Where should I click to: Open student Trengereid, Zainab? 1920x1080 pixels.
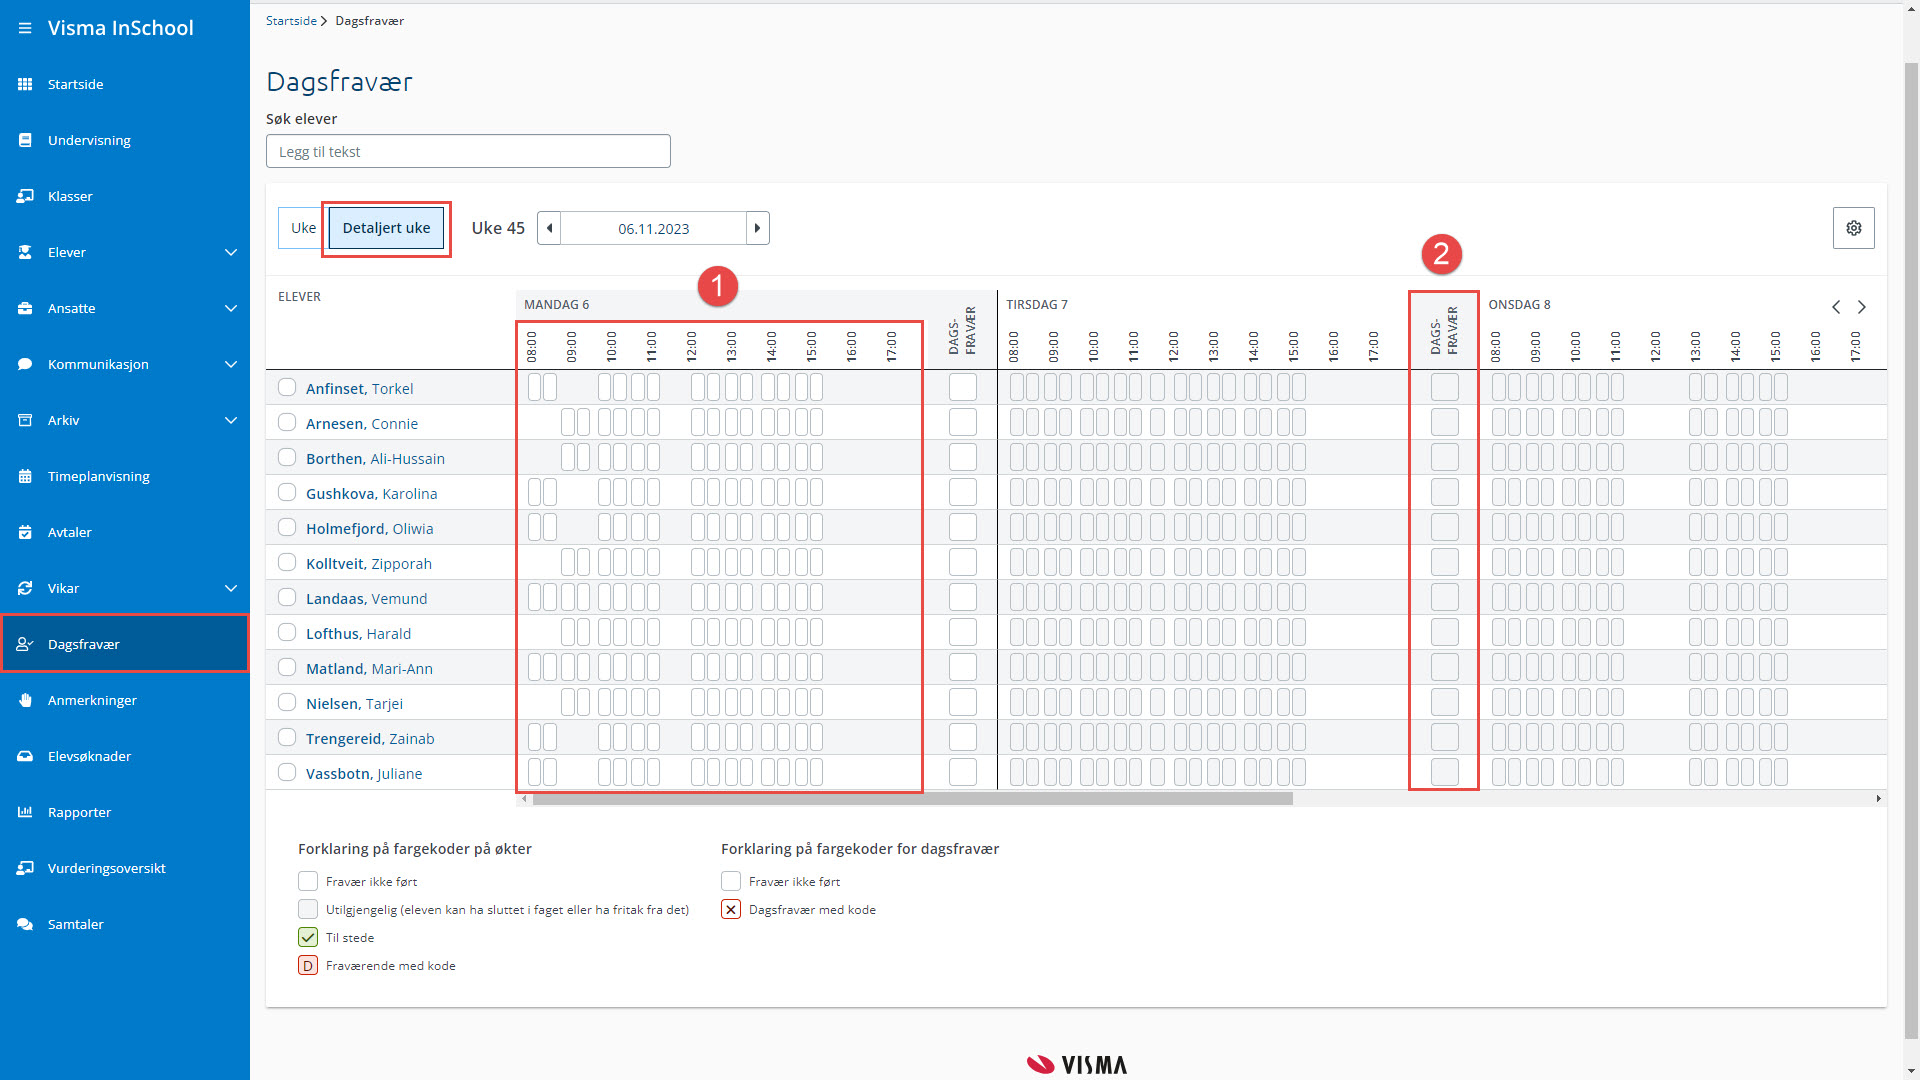click(x=370, y=738)
